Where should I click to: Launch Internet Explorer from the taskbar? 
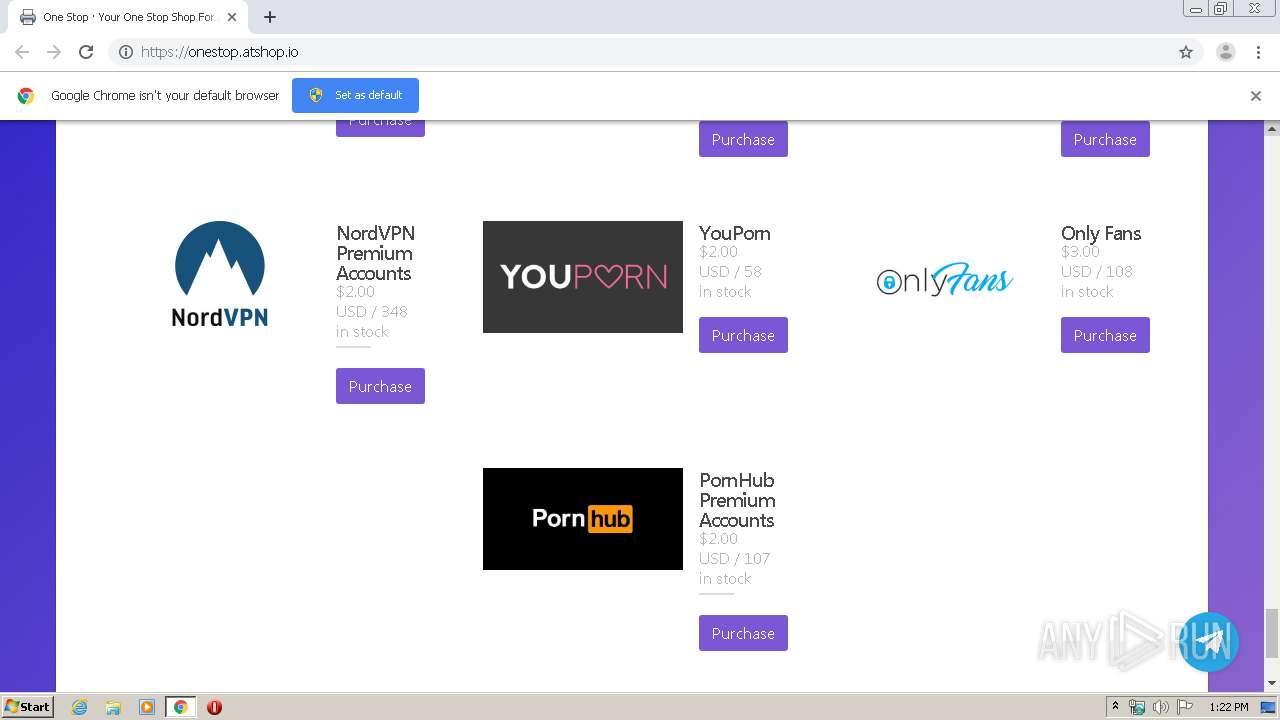pos(79,707)
